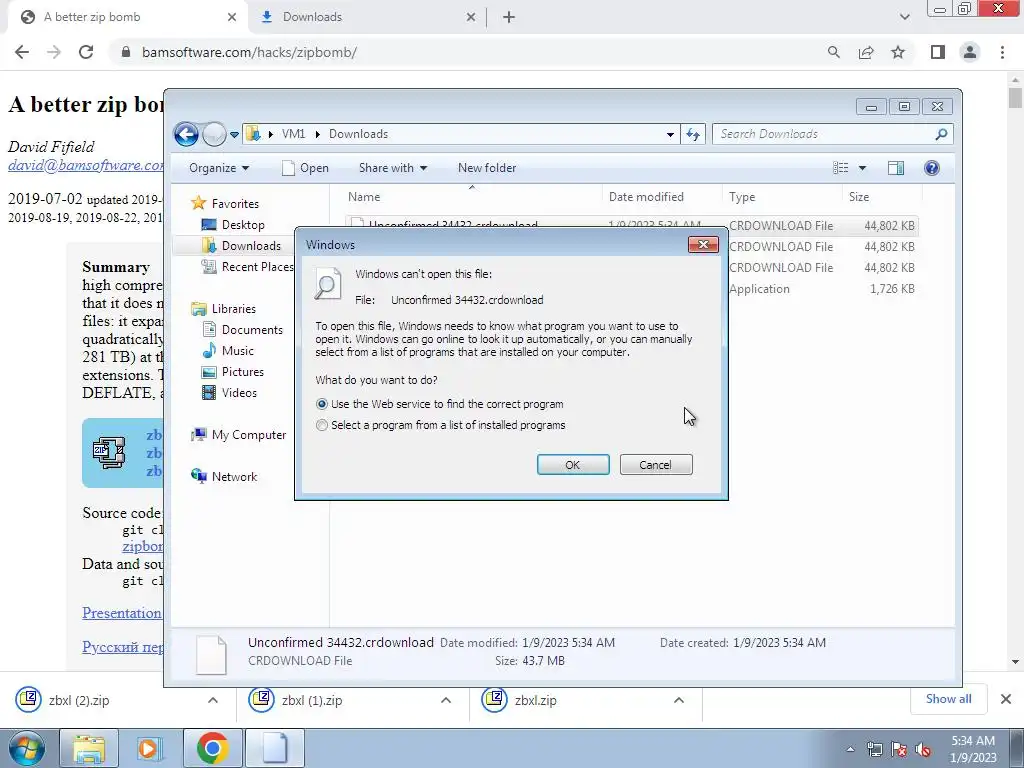The width and height of the screenshot is (1024, 768).
Task: Open Explorer help question mark icon
Action: (932, 168)
